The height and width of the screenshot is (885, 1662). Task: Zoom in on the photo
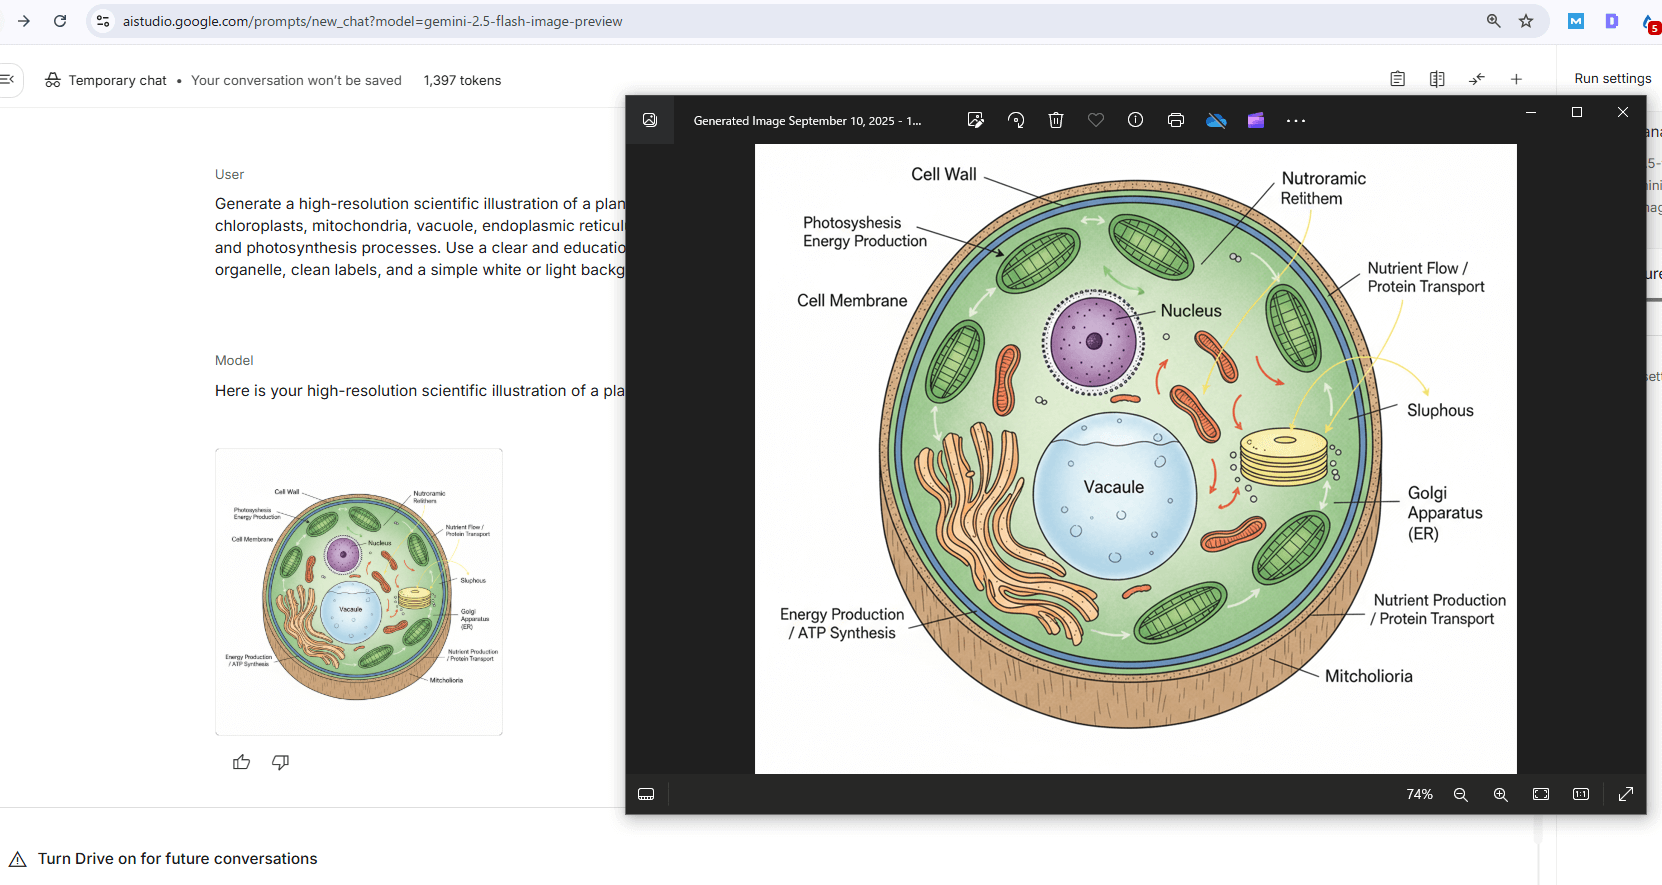coord(1500,794)
